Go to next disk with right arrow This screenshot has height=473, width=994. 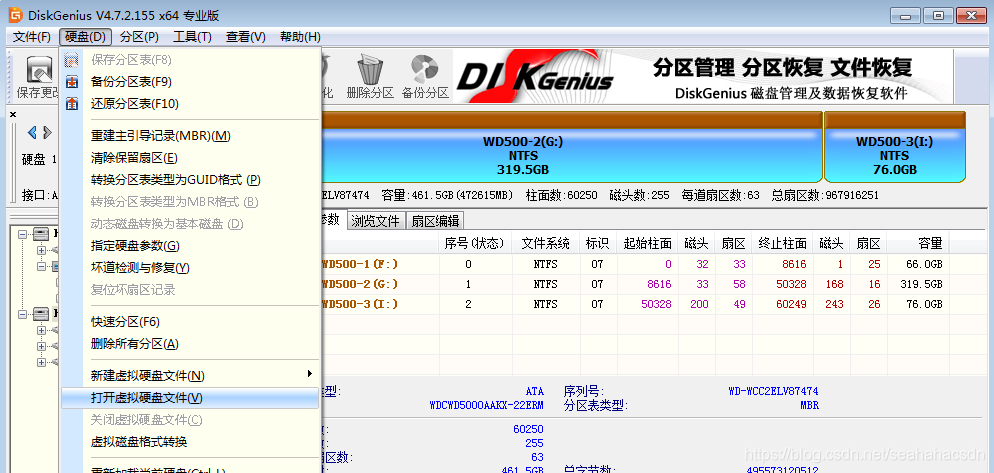[x=48, y=133]
